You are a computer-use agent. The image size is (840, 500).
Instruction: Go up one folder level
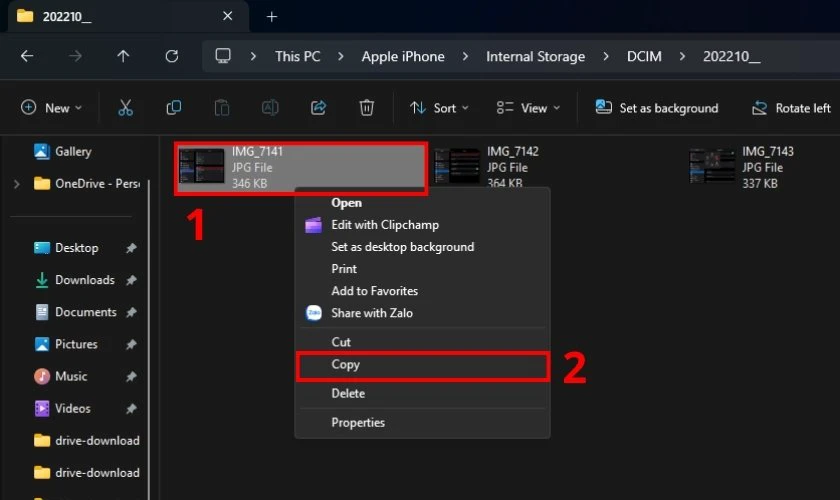tap(123, 56)
